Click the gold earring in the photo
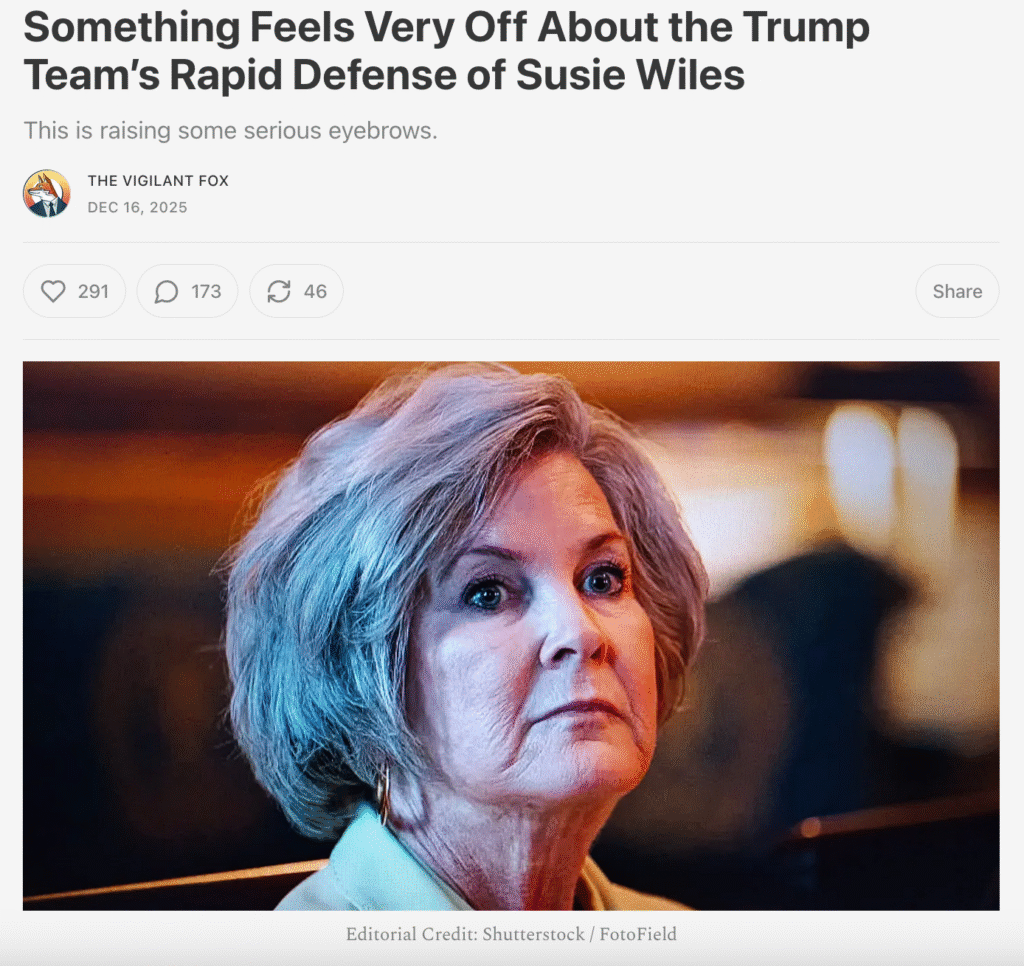This screenshot has width=1024, height=966. (x=383, y=794)
